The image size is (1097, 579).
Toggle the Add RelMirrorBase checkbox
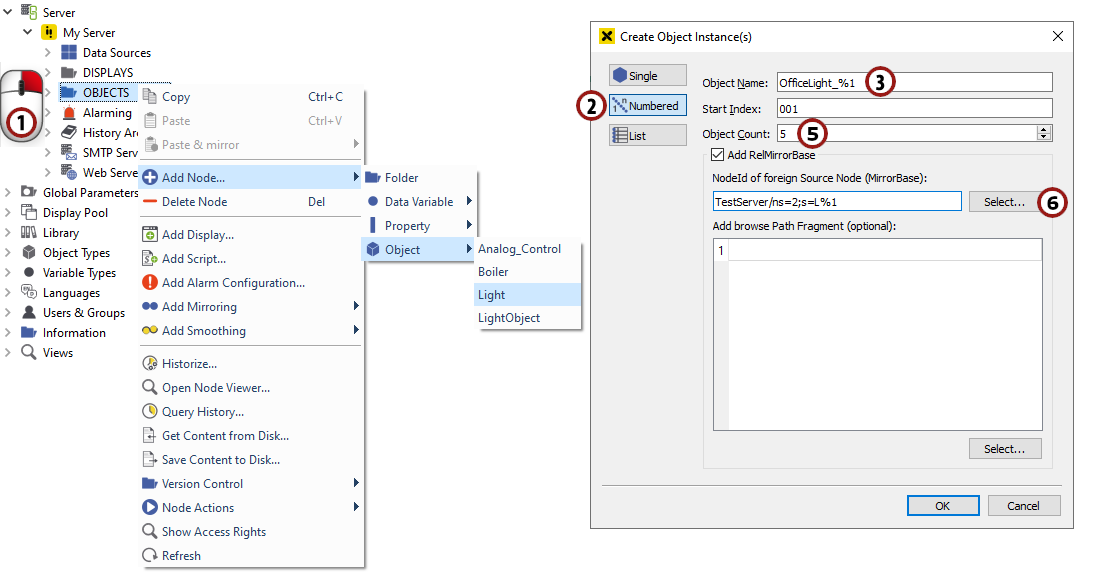click(x=717, y=154)
